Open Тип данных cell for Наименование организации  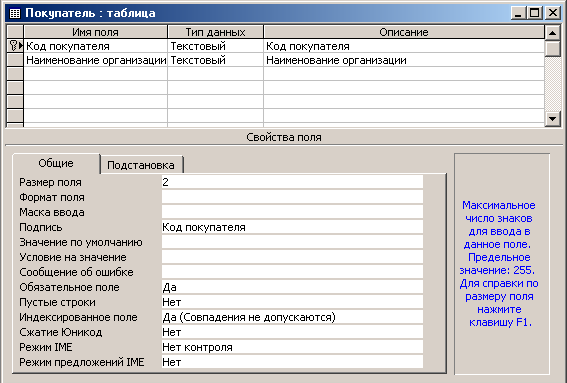pos(216,60)
